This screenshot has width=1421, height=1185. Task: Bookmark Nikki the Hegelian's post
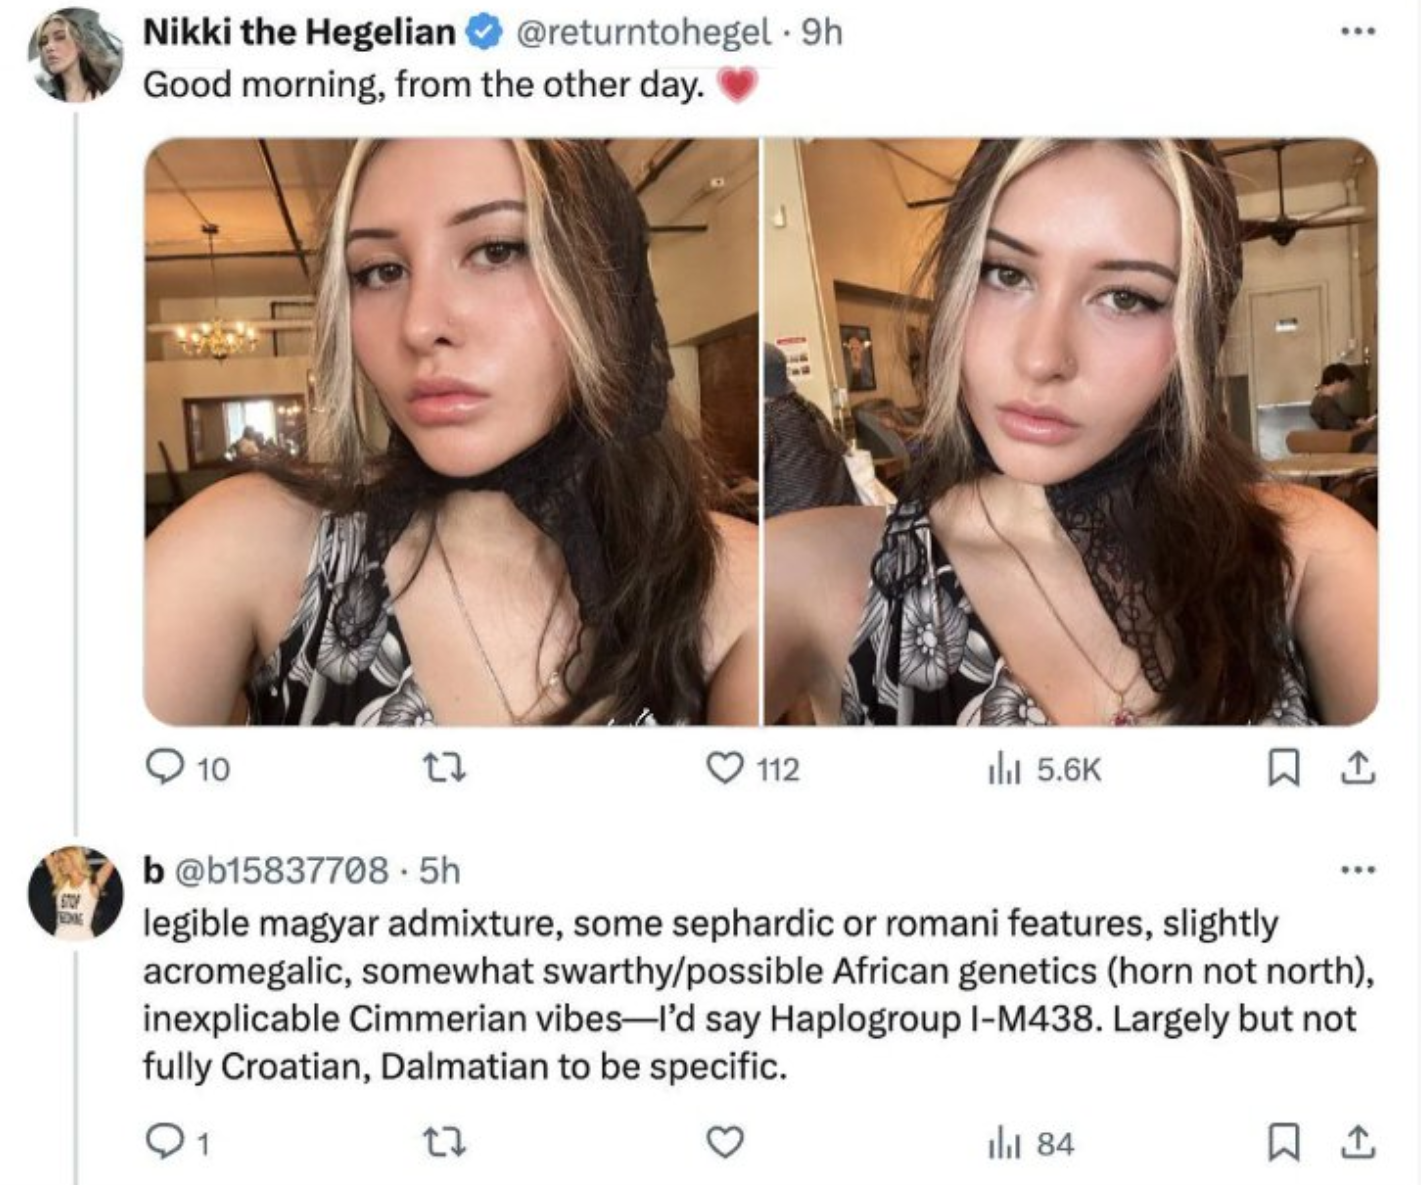[1280, 768]
